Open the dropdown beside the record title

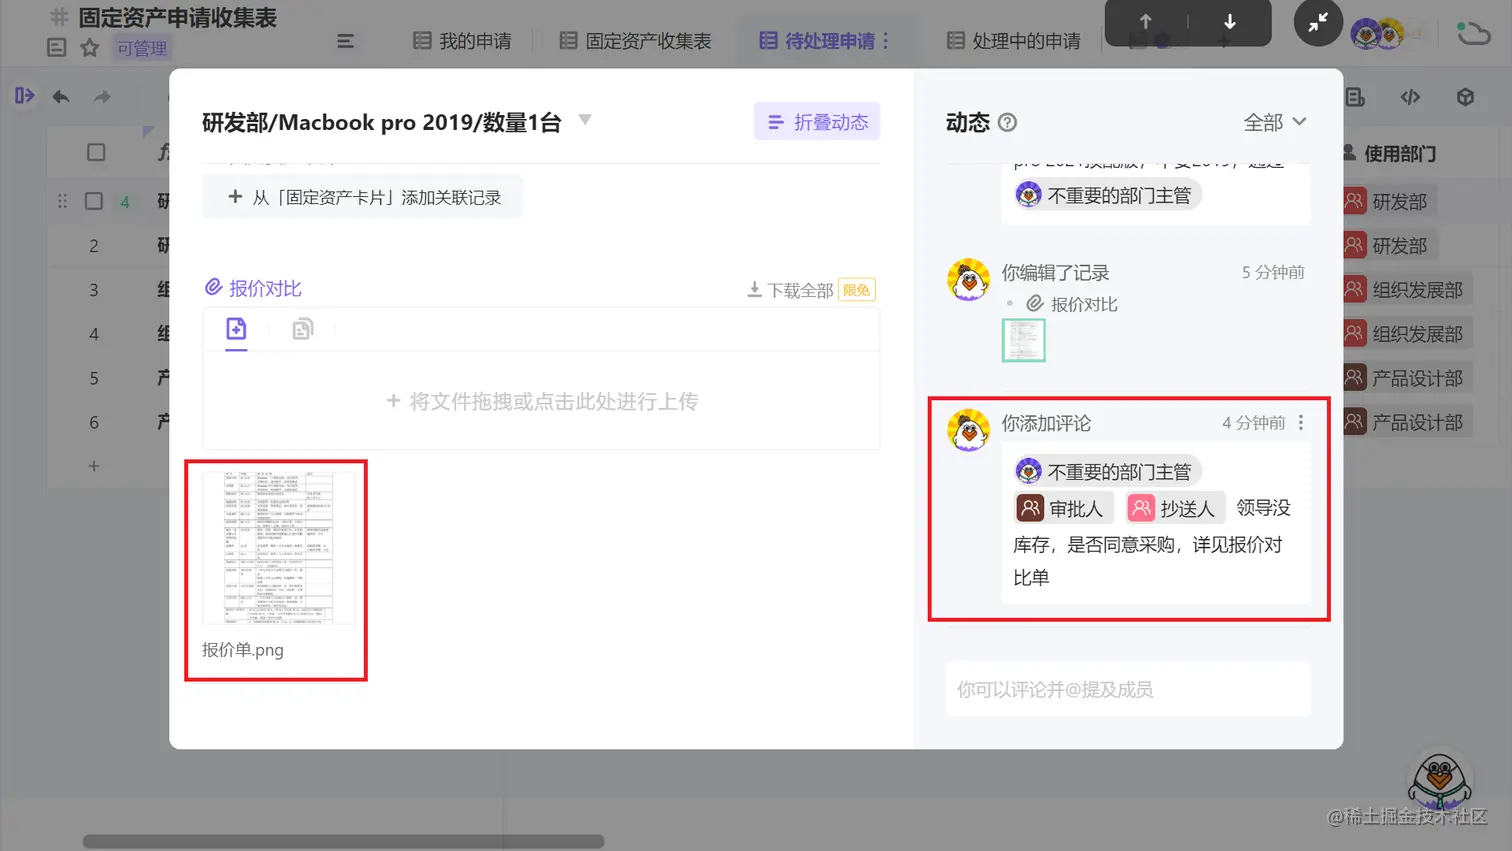pos(585,119)
